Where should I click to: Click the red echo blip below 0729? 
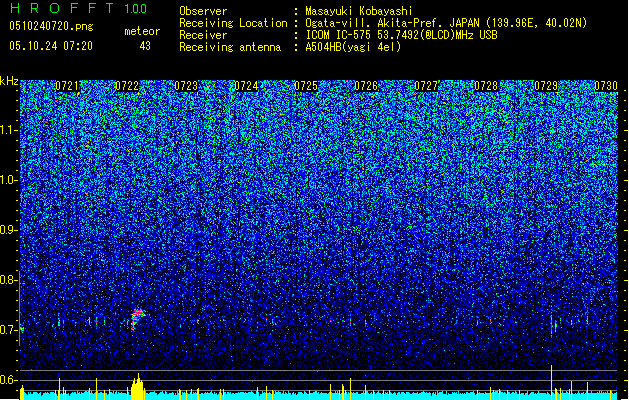tap(552, 325)
